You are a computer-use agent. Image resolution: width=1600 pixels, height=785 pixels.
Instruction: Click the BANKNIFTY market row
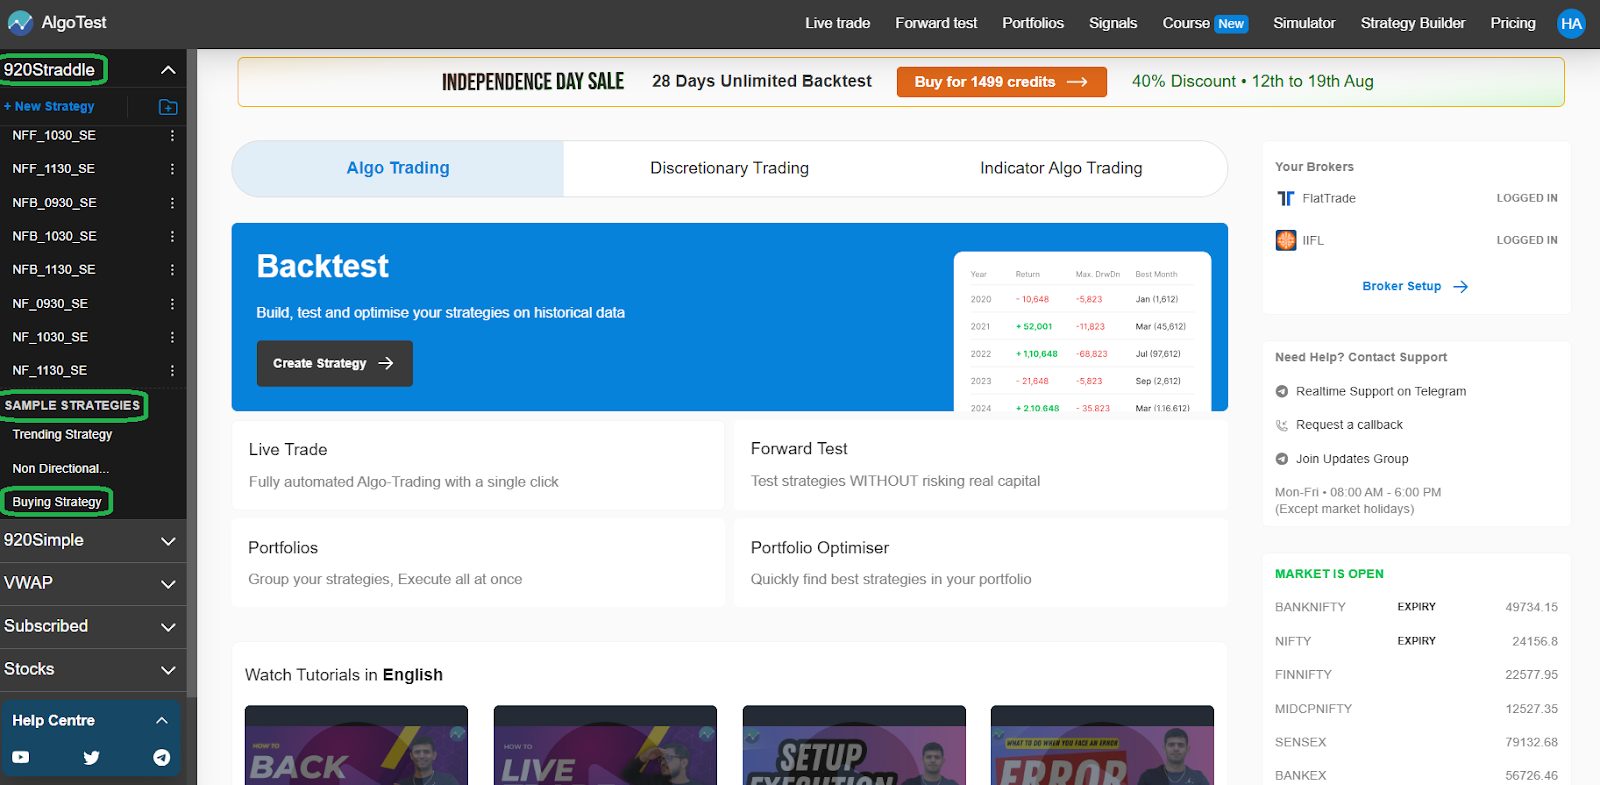pos(1416,607)
